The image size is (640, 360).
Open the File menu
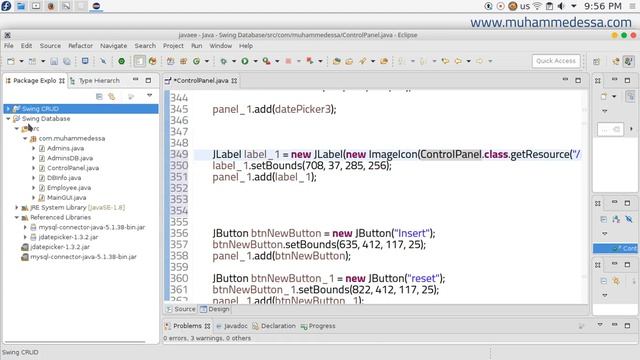click(x=9, y=46)
